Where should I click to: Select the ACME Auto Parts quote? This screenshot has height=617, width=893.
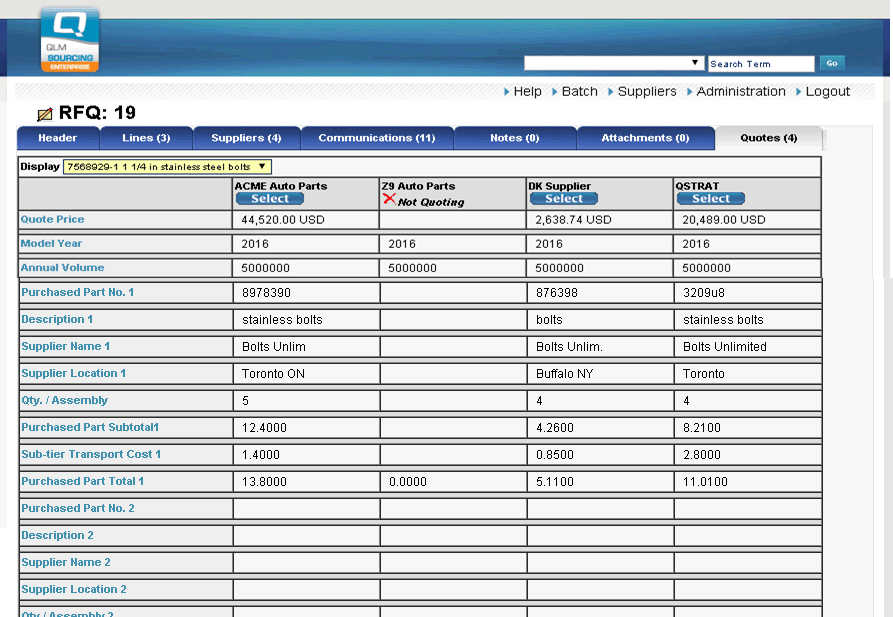(270, 198)
